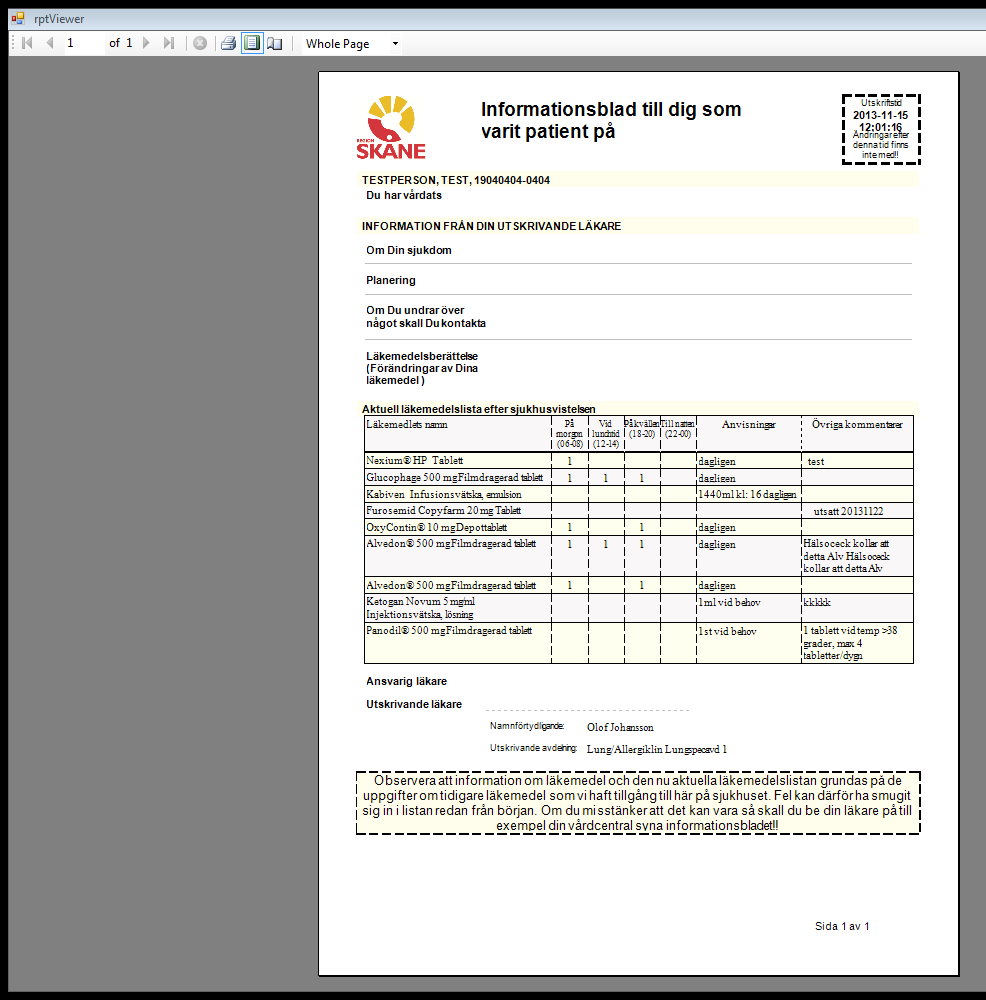
Task: Click the 'På morgon (06-08)' column header
Action: [x=570, y=434]
